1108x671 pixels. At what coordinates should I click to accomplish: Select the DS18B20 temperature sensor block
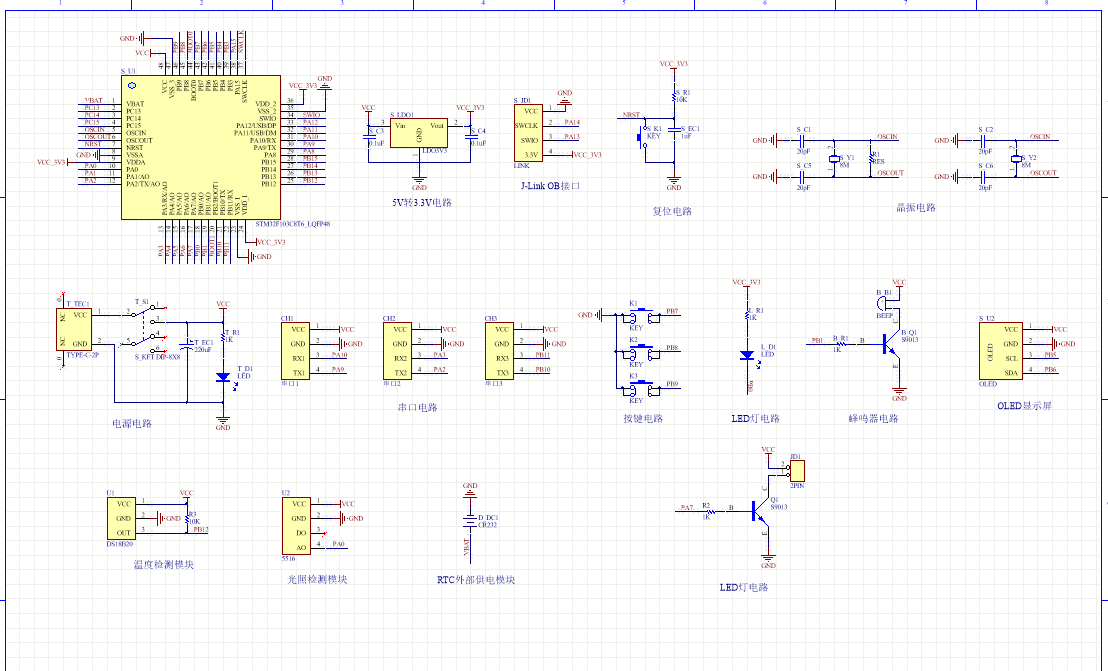click(x=122, y=518)
